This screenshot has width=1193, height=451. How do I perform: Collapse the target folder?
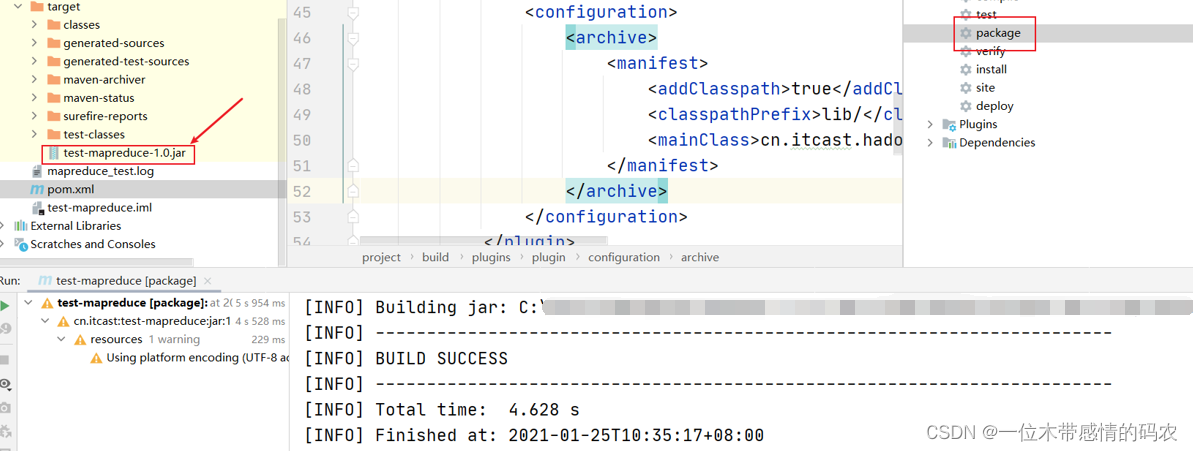tap(17, 7)
